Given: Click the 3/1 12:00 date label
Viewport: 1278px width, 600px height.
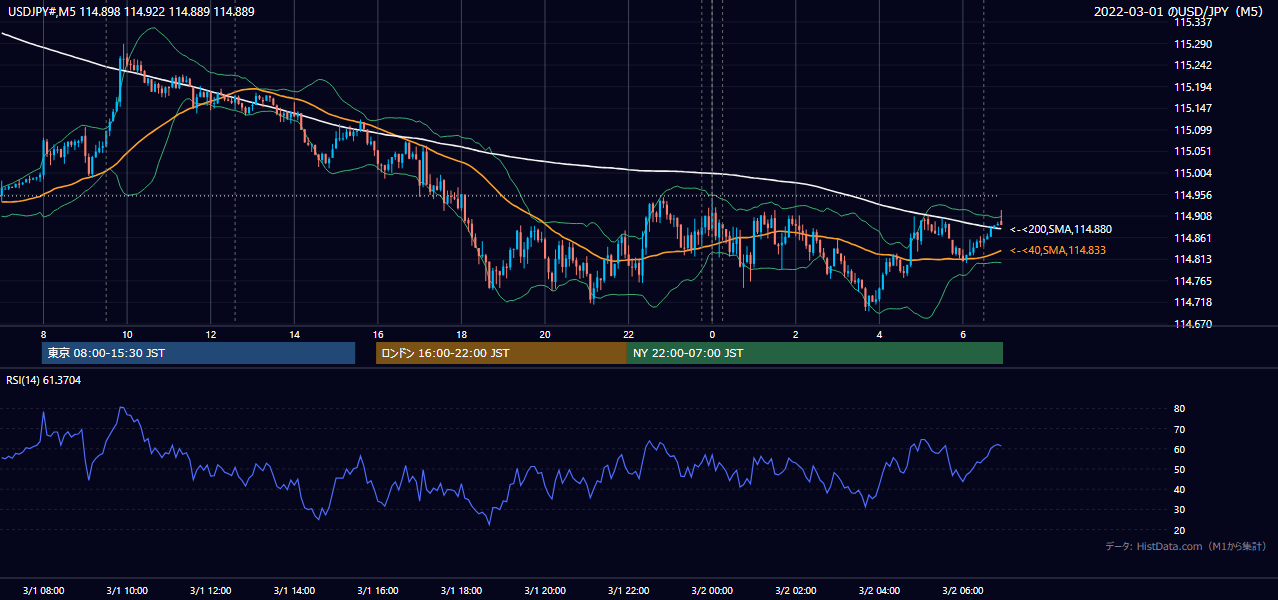Looking at the screenshot, I should 210,590.
